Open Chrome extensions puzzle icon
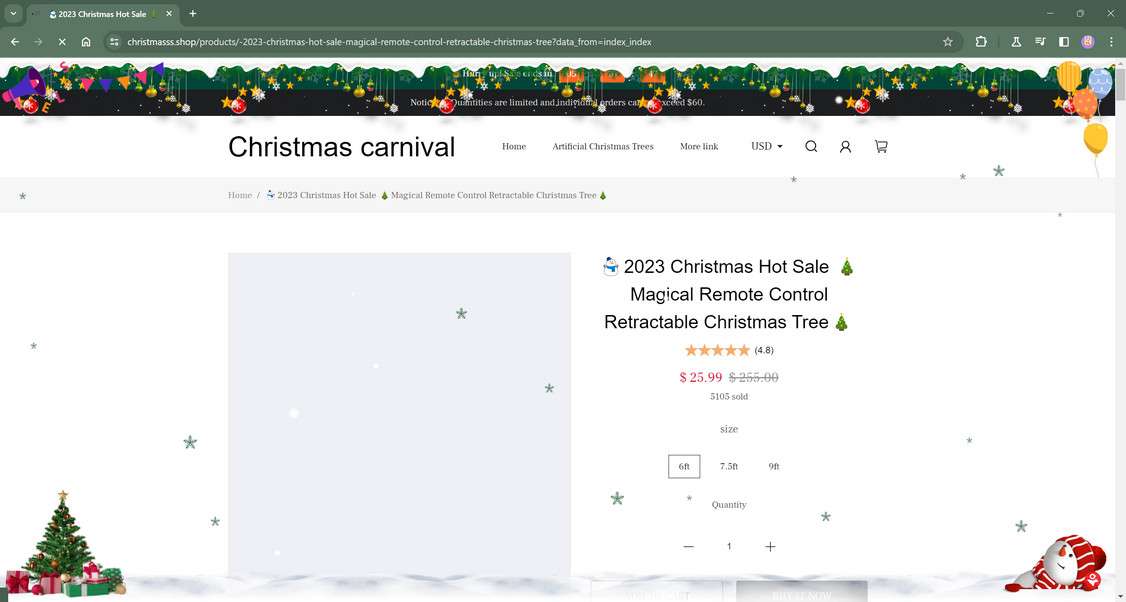 click(x=981, y=42)
